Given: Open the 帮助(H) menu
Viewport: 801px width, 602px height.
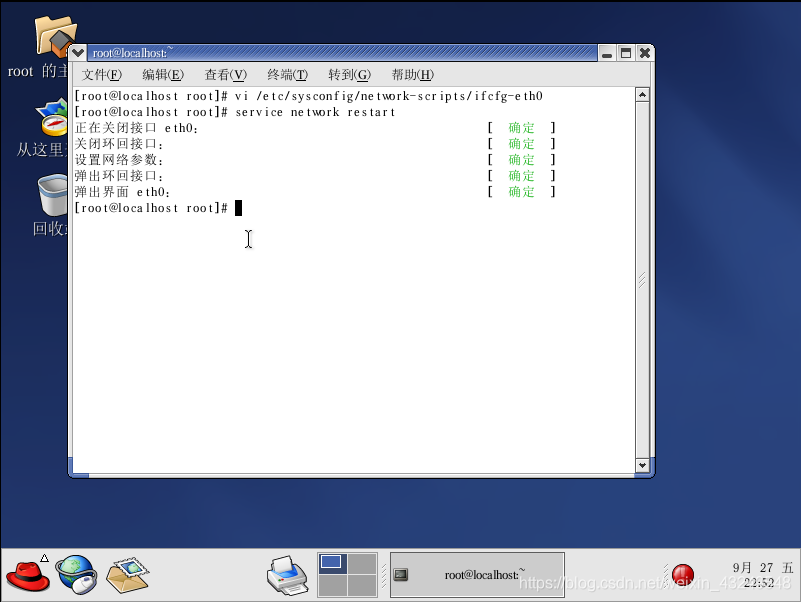Looking at the screenshot, I should pos(412,75).
